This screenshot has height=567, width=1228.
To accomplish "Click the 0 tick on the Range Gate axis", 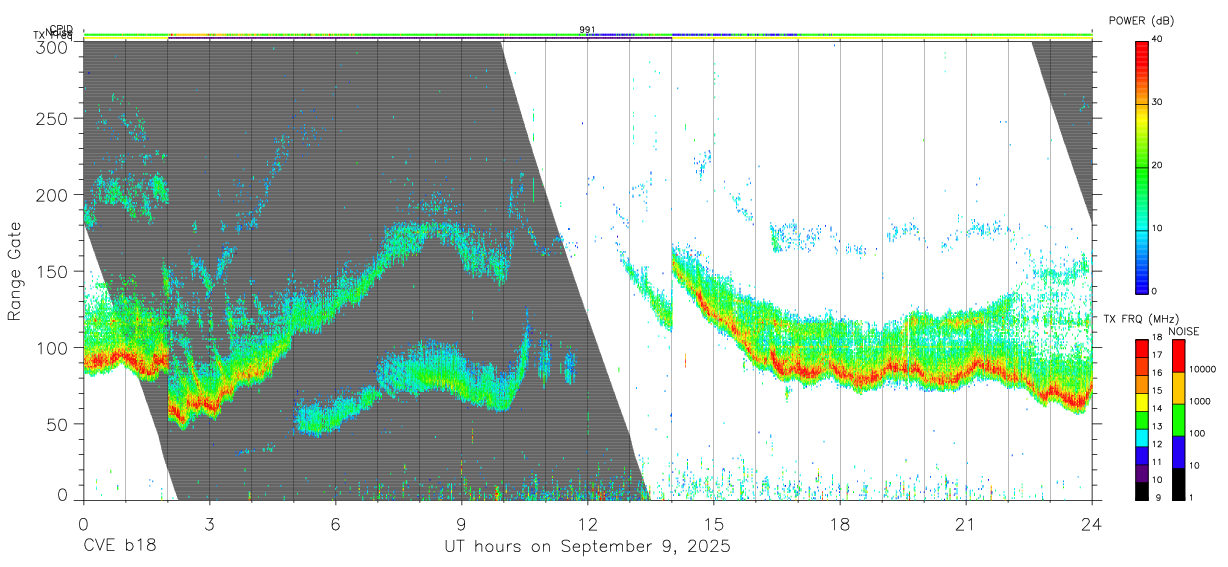I will [63, 494].
